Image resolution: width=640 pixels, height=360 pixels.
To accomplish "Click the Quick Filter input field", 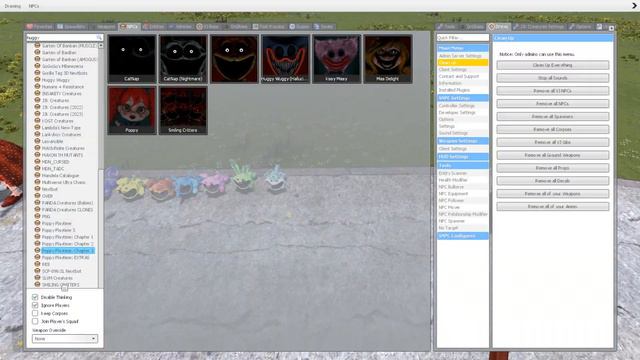I will [x=462, y=38].
